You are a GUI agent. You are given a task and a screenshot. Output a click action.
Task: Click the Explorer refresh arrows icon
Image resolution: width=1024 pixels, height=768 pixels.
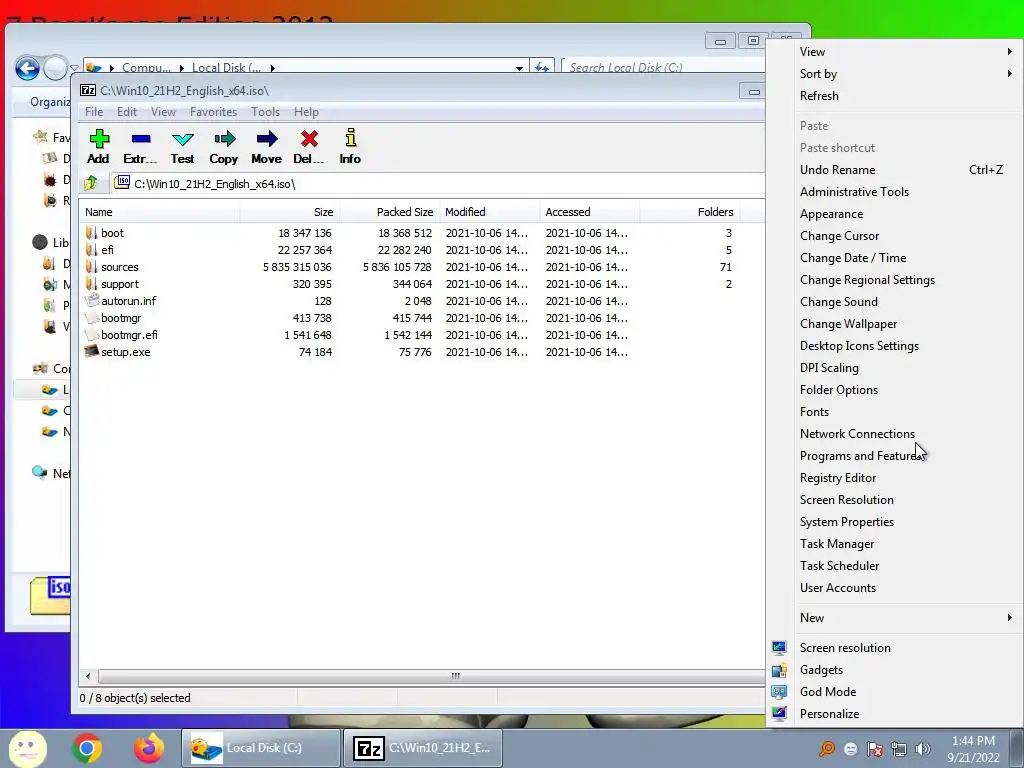(541, 67)
